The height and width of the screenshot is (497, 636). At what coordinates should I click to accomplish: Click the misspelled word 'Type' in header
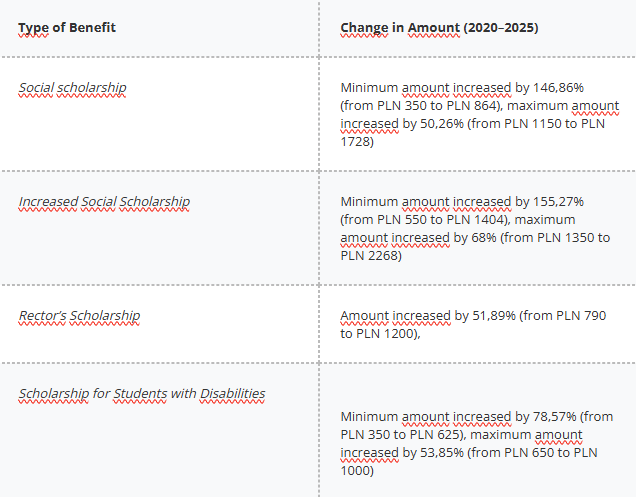click(33, 28)
